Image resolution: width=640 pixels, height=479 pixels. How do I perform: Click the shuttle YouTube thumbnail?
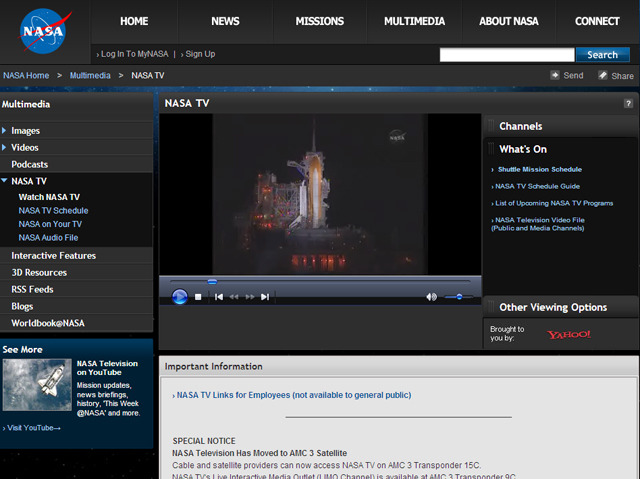pos(37,385)
